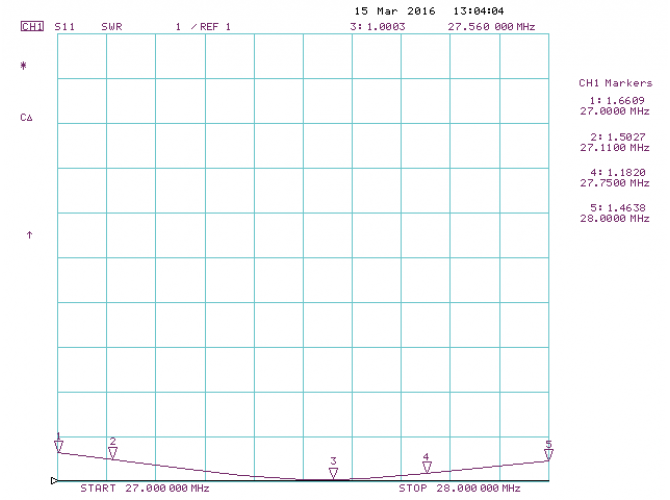Click the time 13:04:04

(x=478, y=11)
